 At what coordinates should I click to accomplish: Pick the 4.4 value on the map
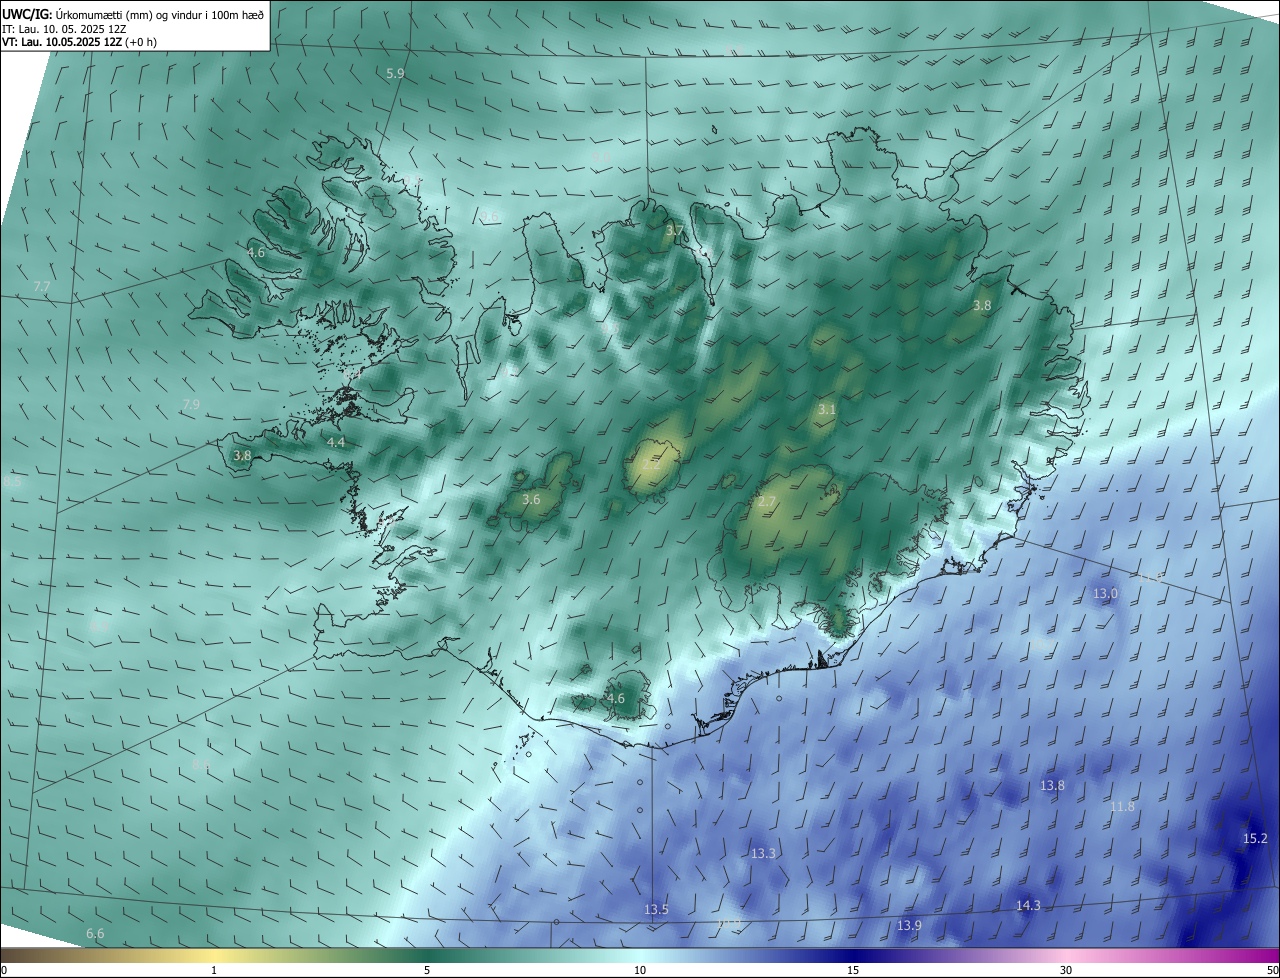[336, 443]
